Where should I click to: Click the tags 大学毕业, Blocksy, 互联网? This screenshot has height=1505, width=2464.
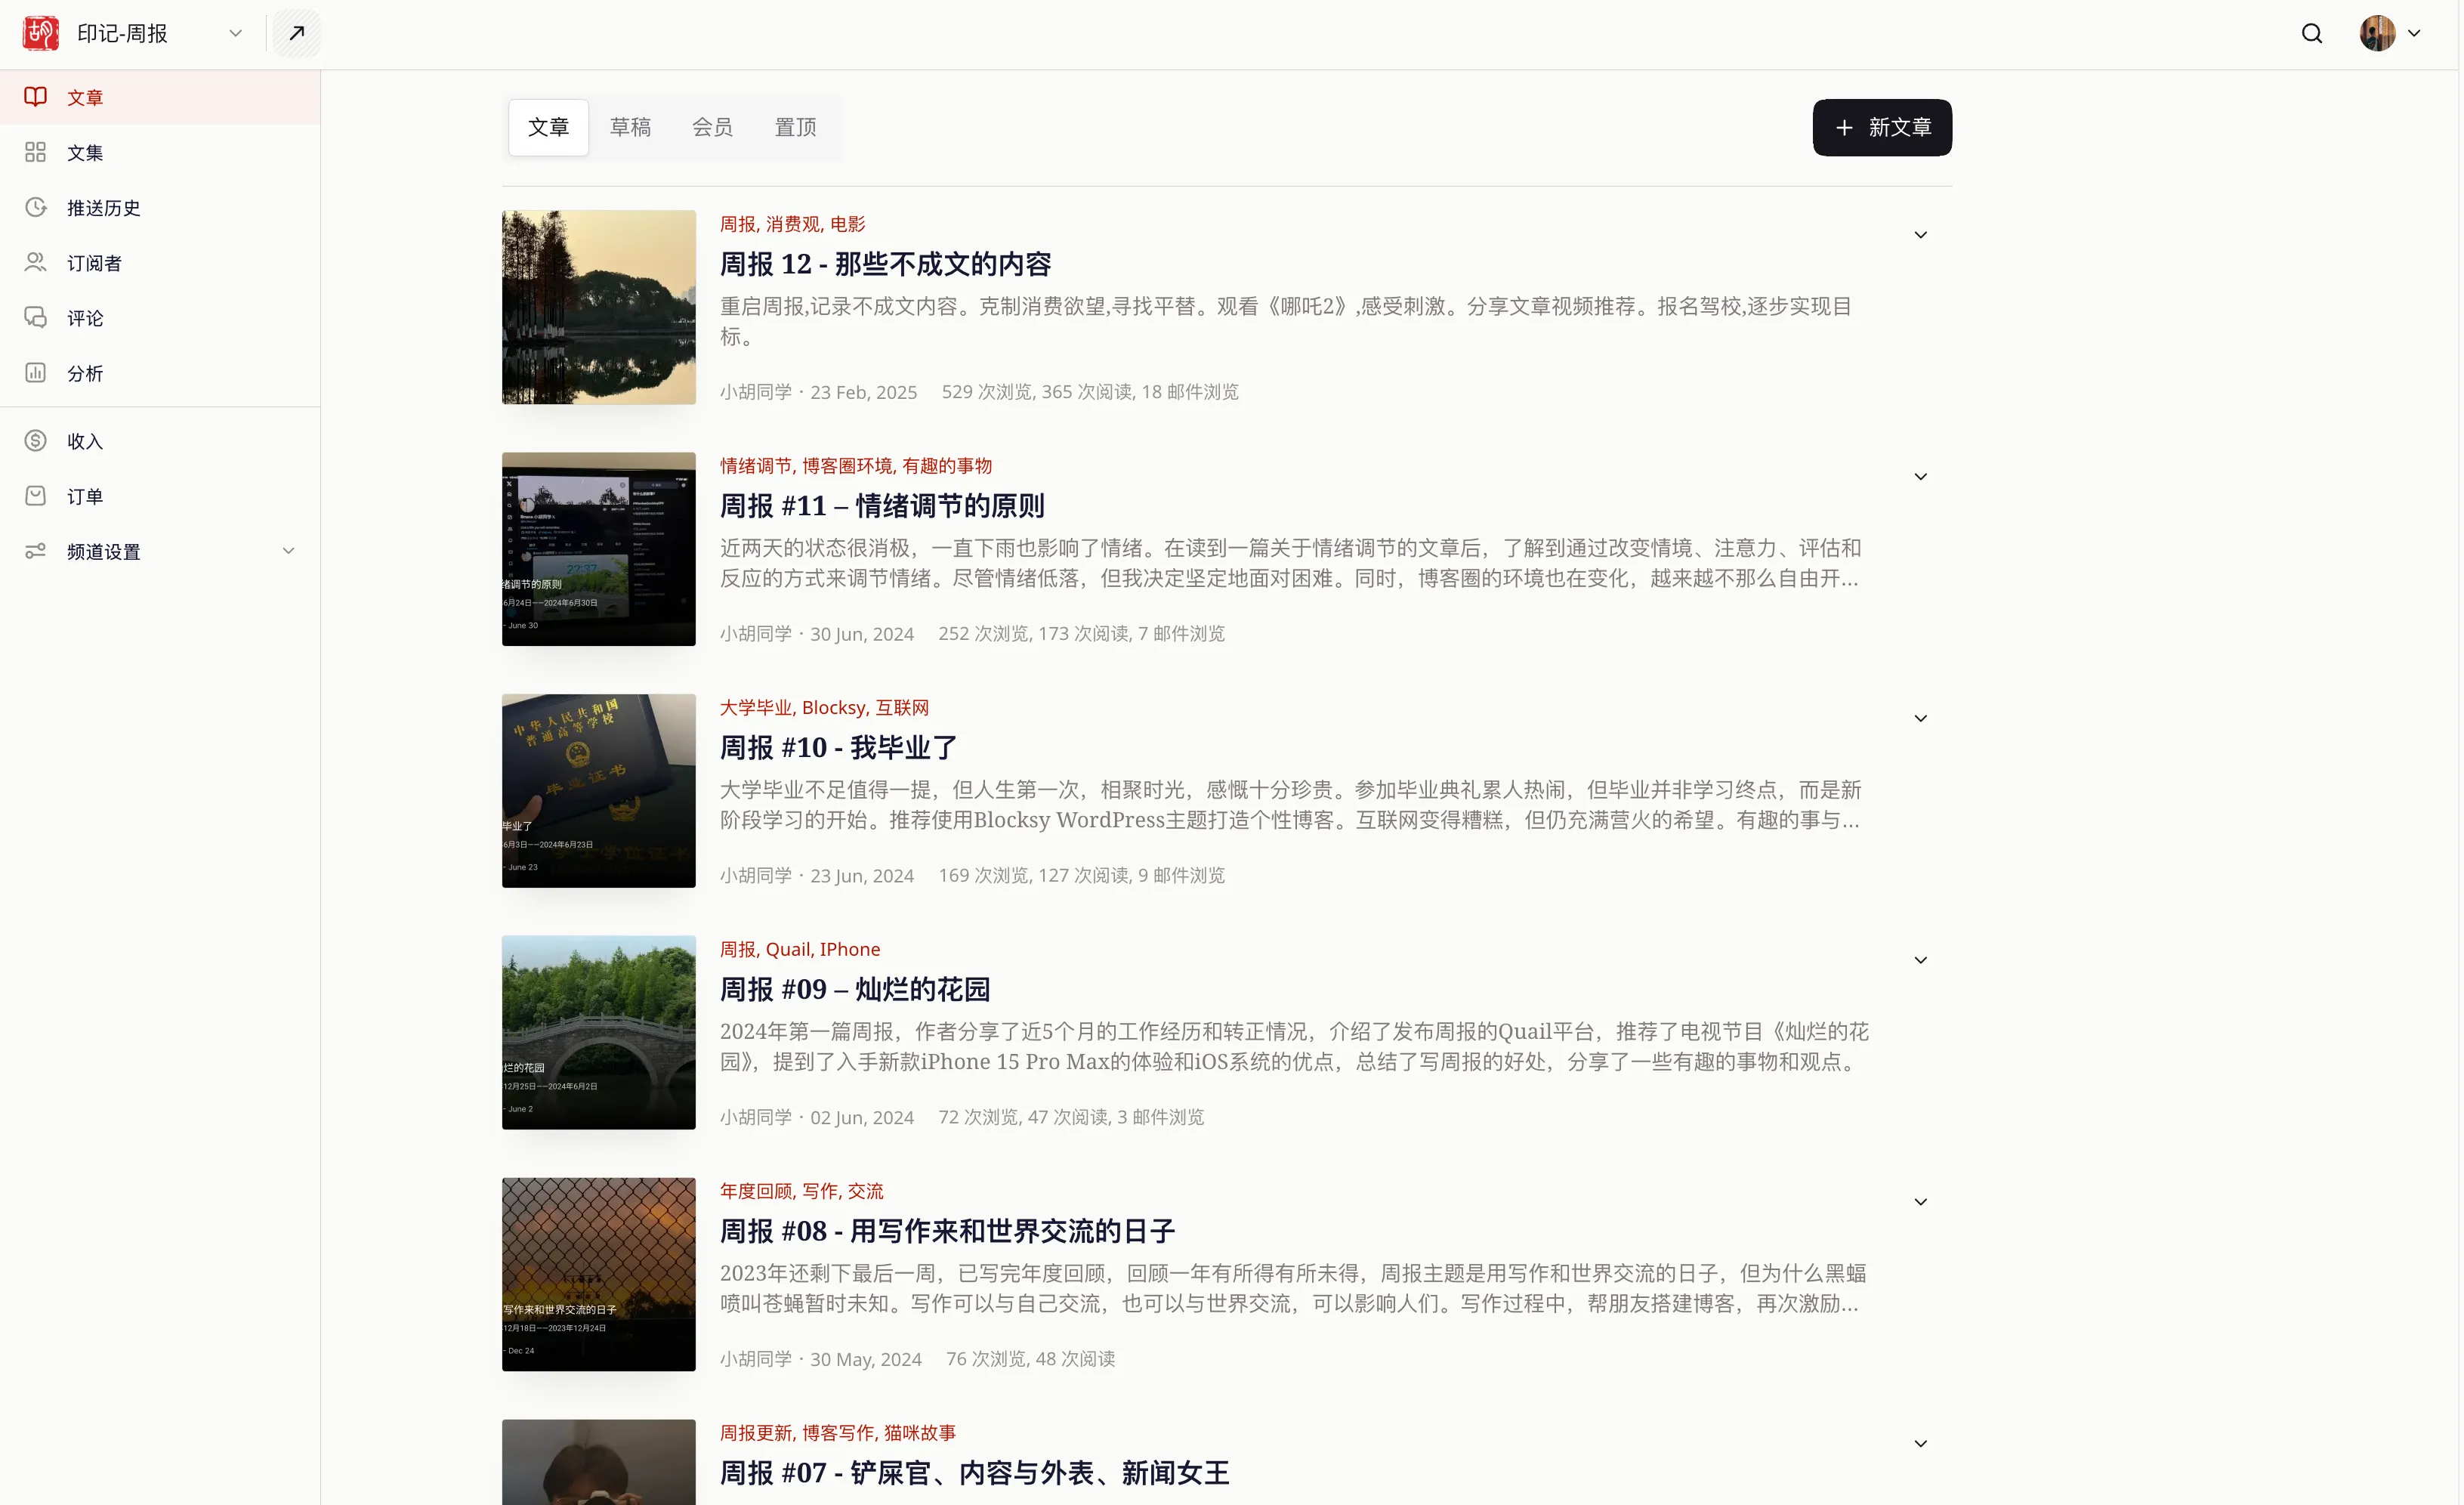click(x=824, y=708)
